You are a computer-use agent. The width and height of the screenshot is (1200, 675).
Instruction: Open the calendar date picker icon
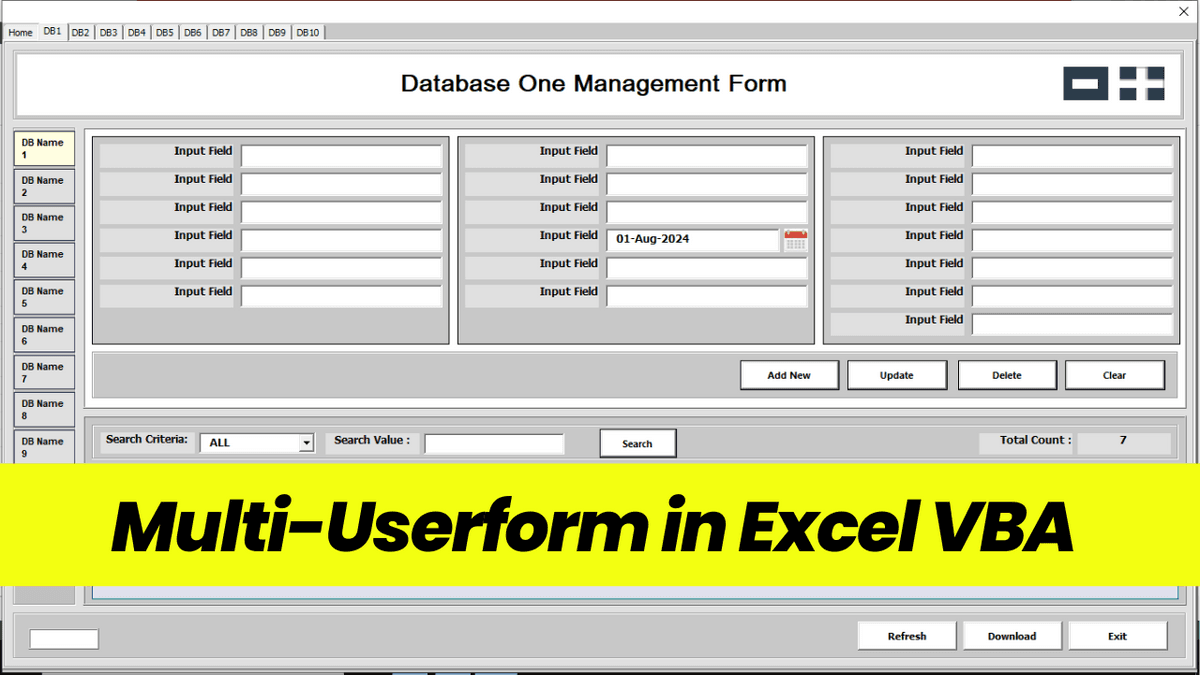[x=795, y=240]
